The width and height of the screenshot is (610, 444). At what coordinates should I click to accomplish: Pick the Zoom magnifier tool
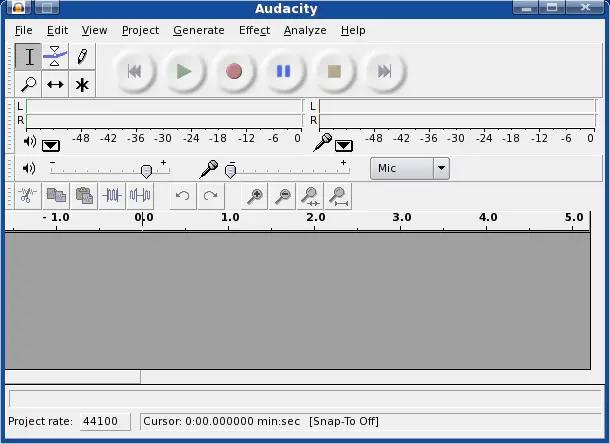click(28, 84)
